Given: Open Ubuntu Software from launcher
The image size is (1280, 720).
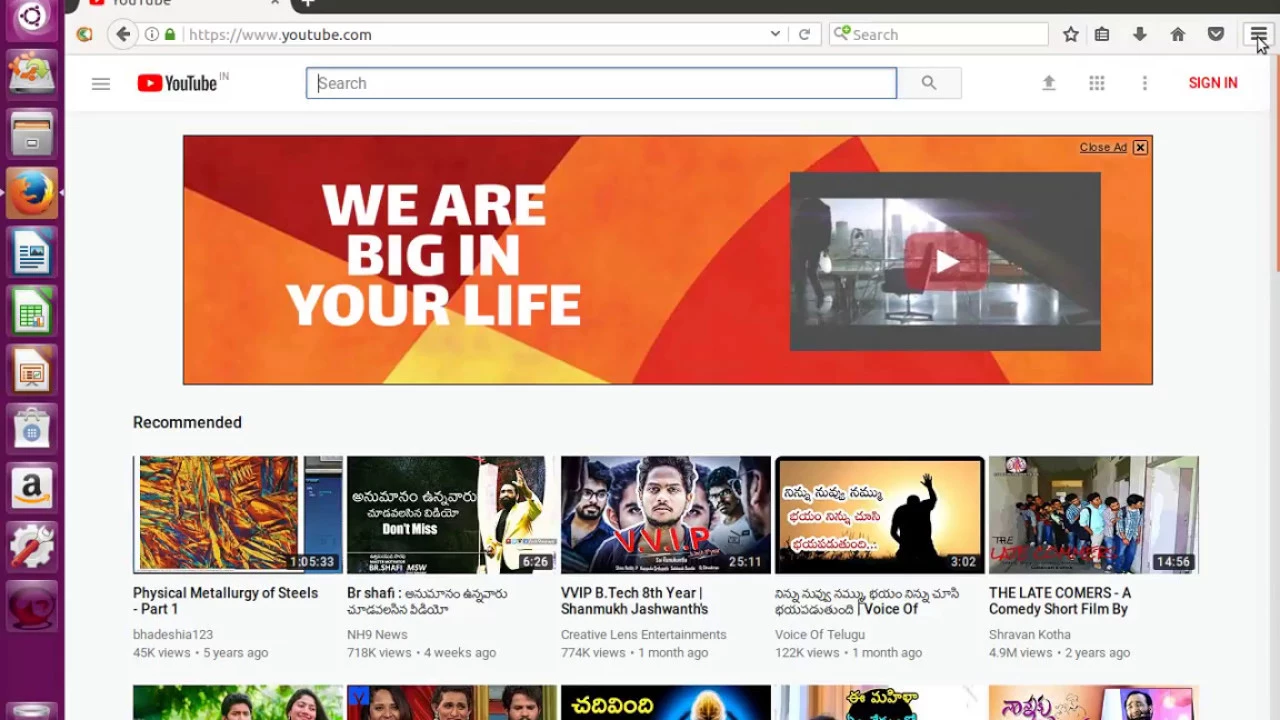Looking at the screenshot, I should pyautogui.click(x=32, y=428).
